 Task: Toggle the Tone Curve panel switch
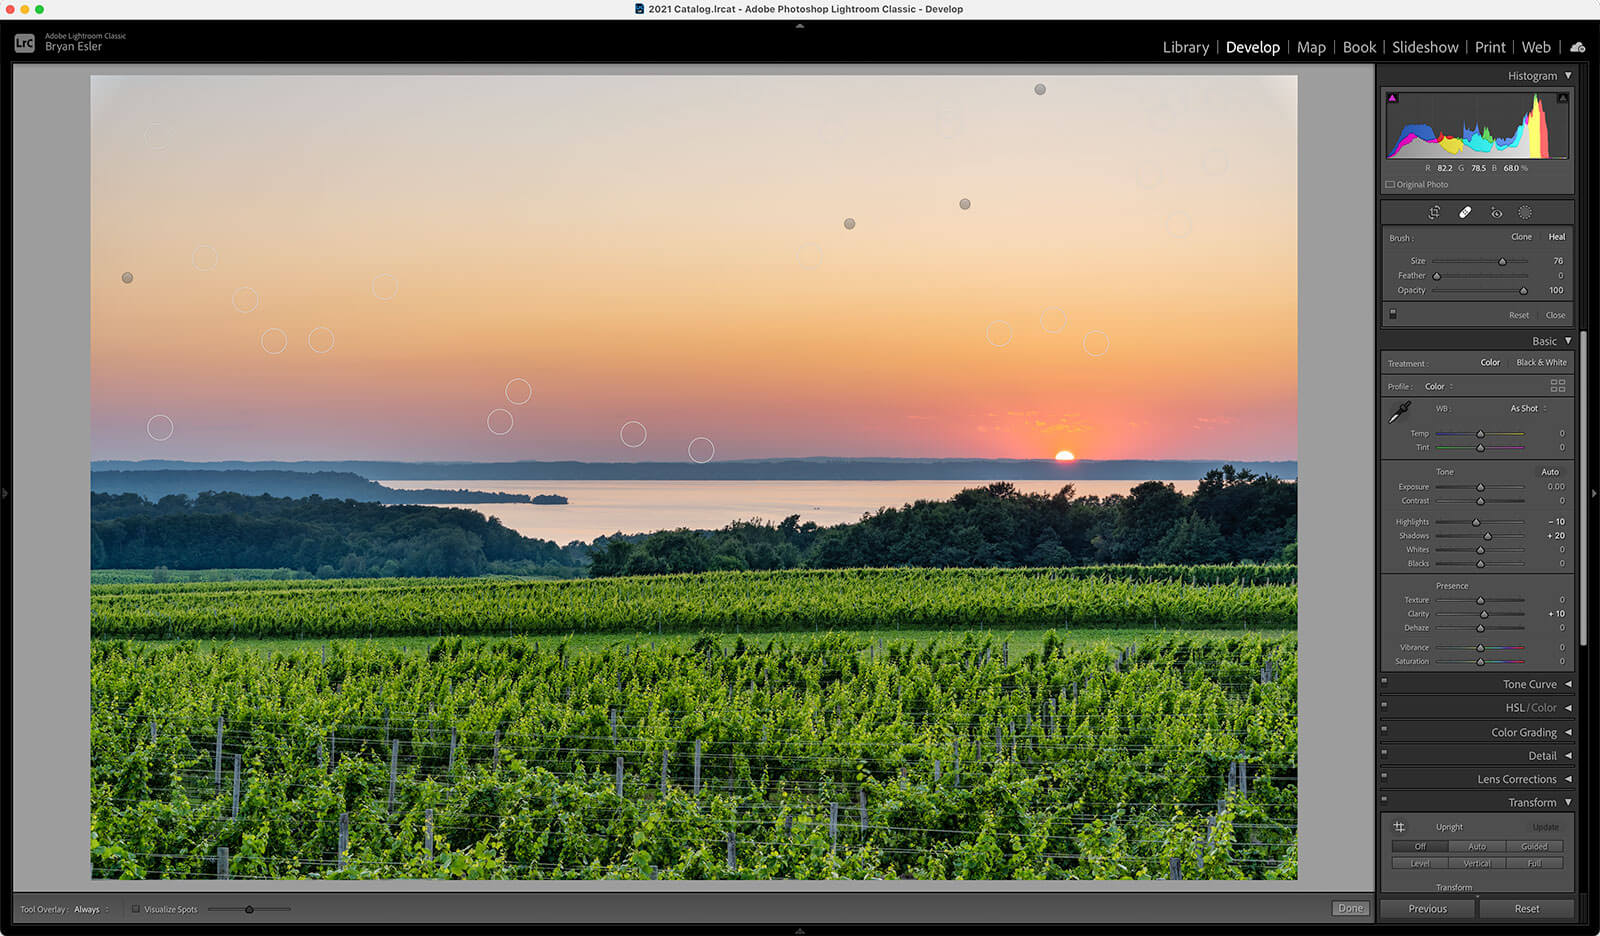click(x=1384, y=682)
